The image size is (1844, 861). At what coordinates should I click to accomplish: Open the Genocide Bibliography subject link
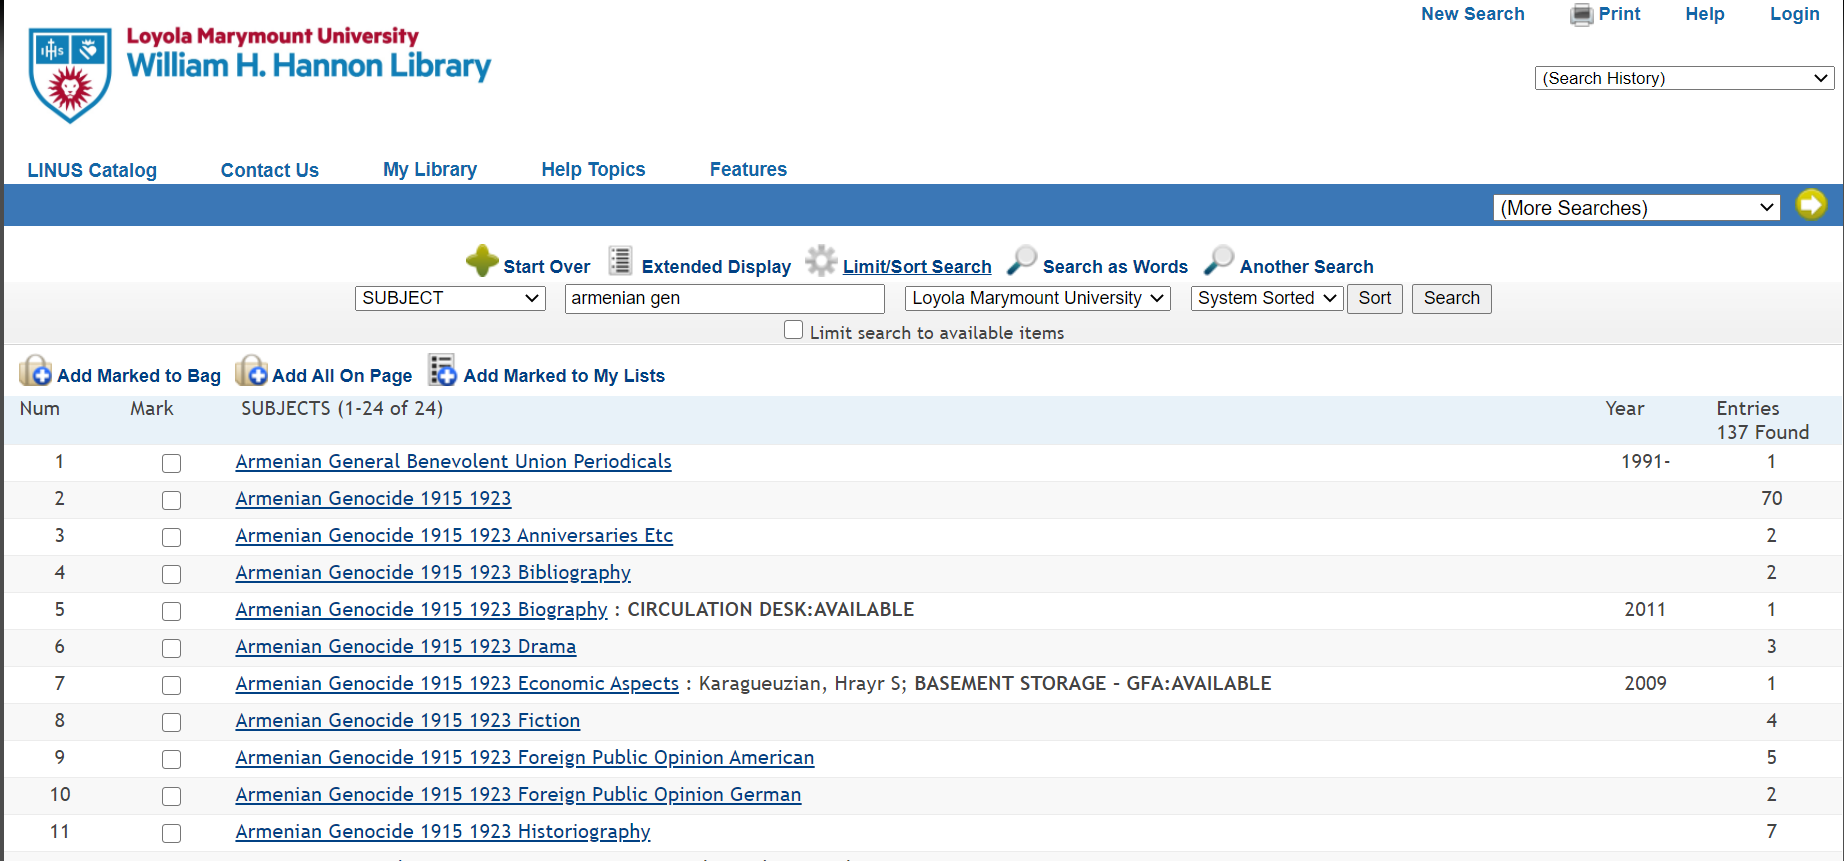[x=433, y=573]
